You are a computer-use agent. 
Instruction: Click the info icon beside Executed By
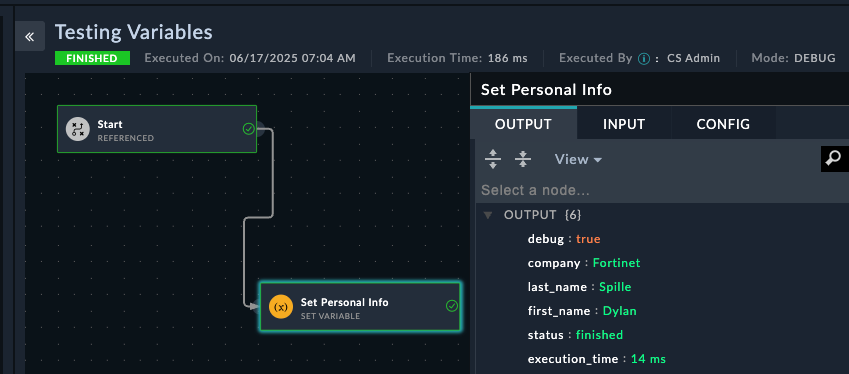click(x=643, y=58)
